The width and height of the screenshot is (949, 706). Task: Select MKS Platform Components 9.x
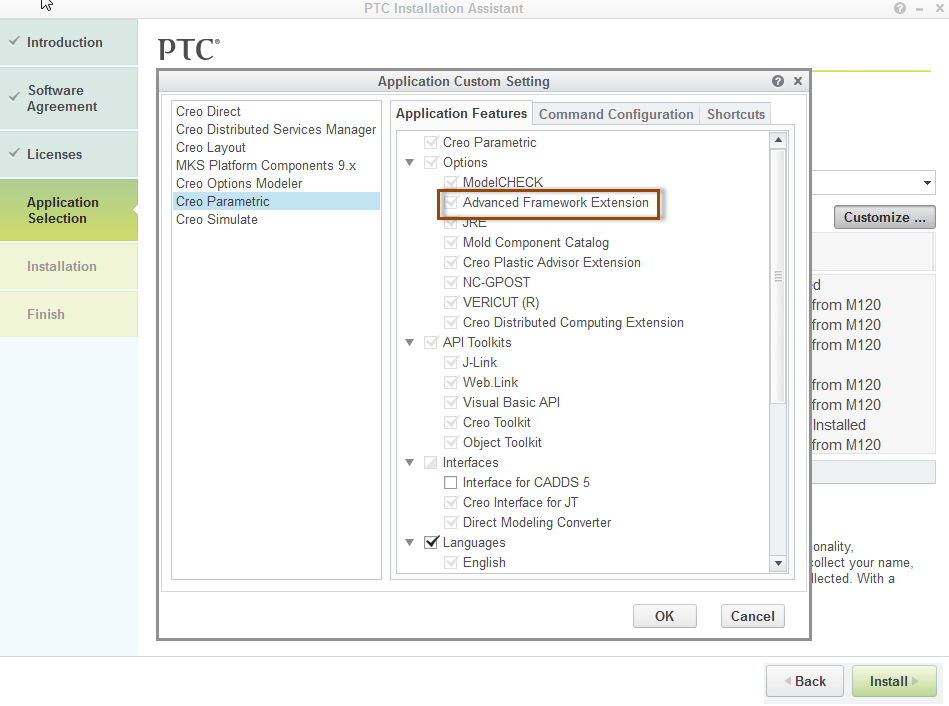pyautogui.click(x=276, y=165)
